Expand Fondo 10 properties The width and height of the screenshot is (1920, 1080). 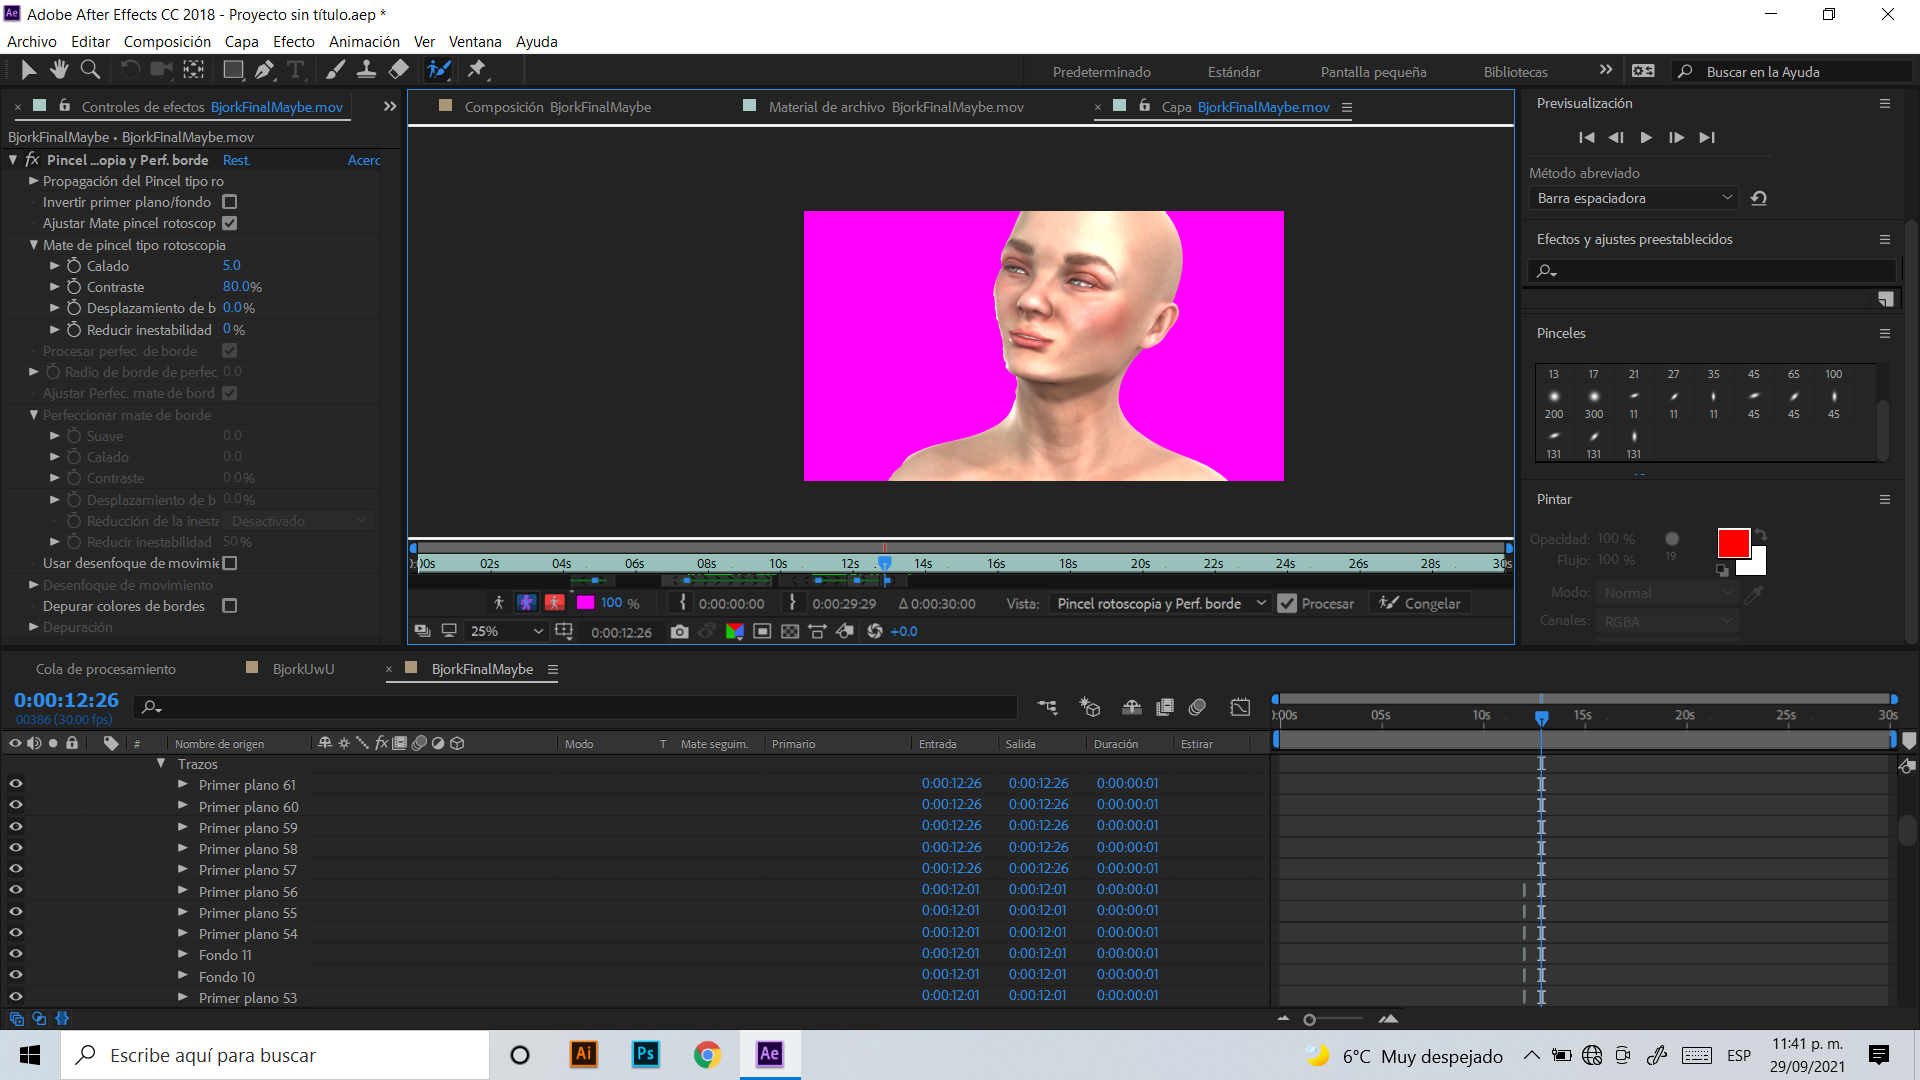[x=183, y=976]
